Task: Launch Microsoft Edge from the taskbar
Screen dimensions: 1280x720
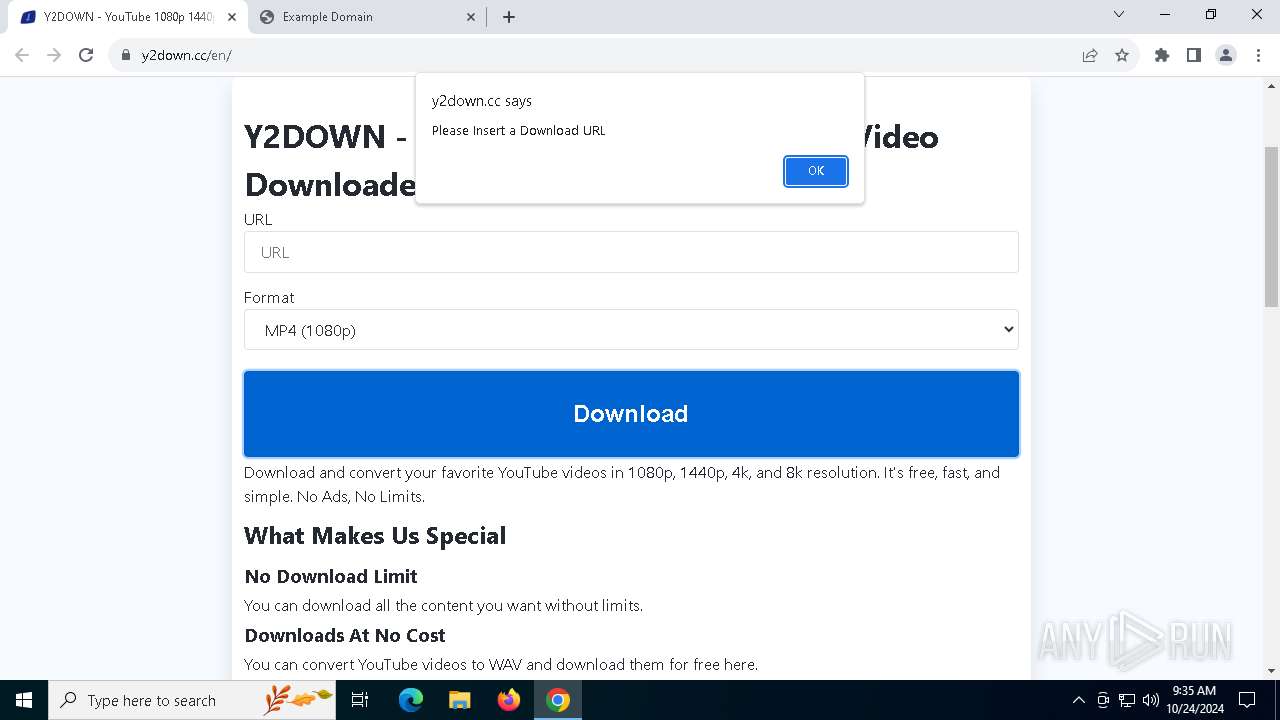Action: 411,700
